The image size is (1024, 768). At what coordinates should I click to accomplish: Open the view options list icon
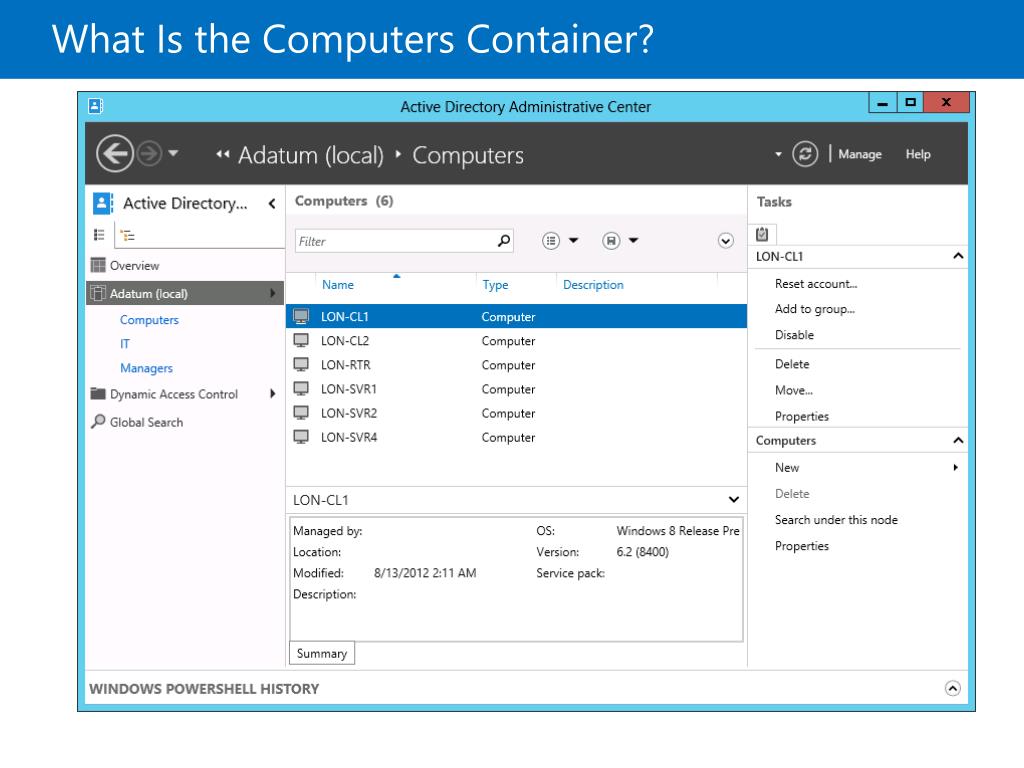tap(551, 241)
